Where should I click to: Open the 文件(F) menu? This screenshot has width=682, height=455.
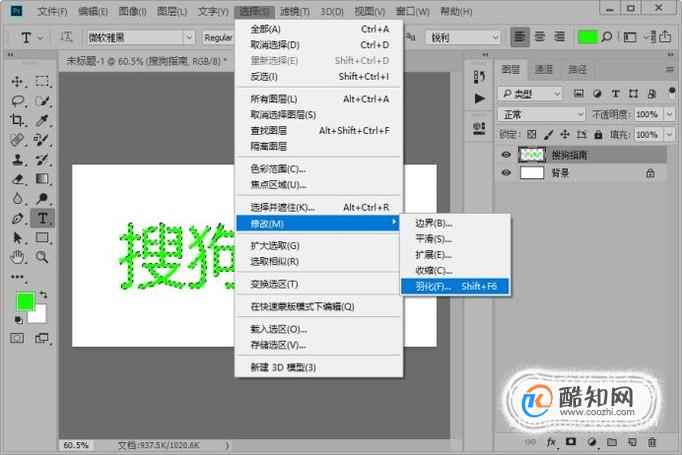coord(52,11)
